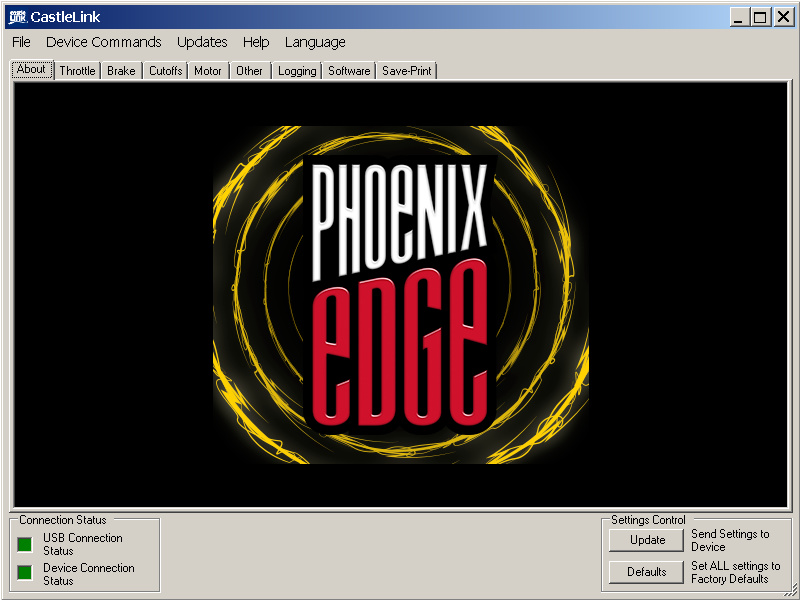Viewport: 800px width, 600px height.
Task: Open the Help menu
Action: click(x=256, y=42)
